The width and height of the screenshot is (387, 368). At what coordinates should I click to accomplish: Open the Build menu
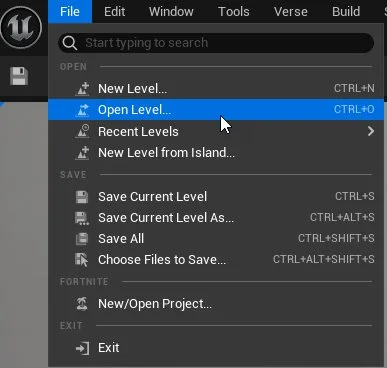click(346, 12)
